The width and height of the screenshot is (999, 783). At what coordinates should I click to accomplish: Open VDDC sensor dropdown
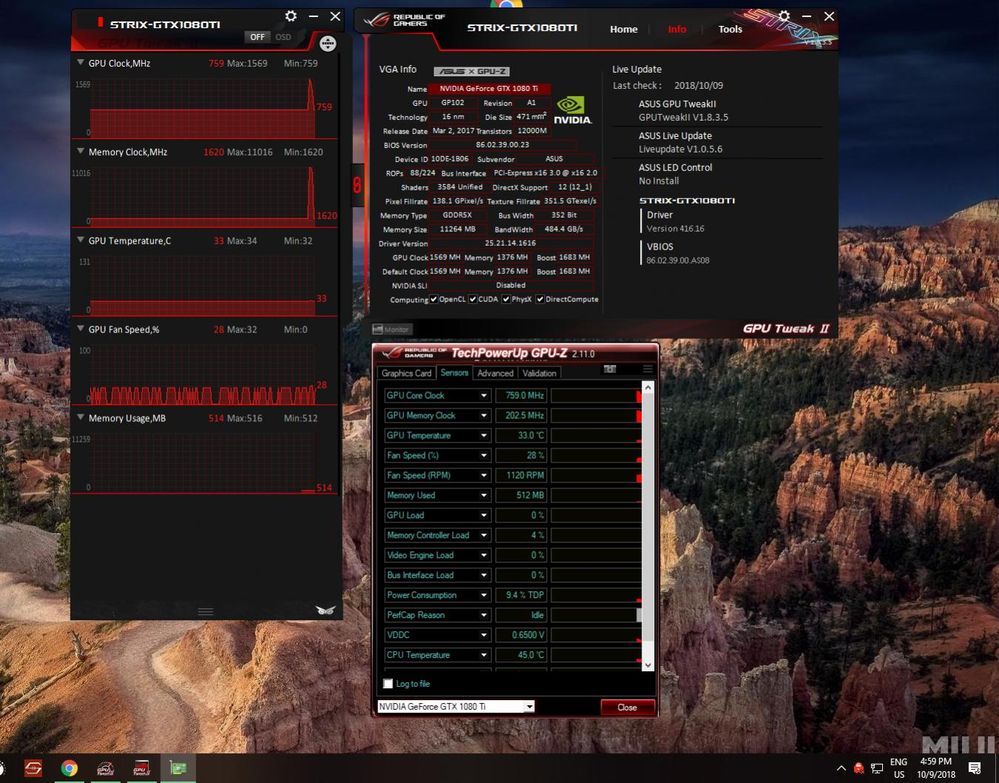[484, 635]
